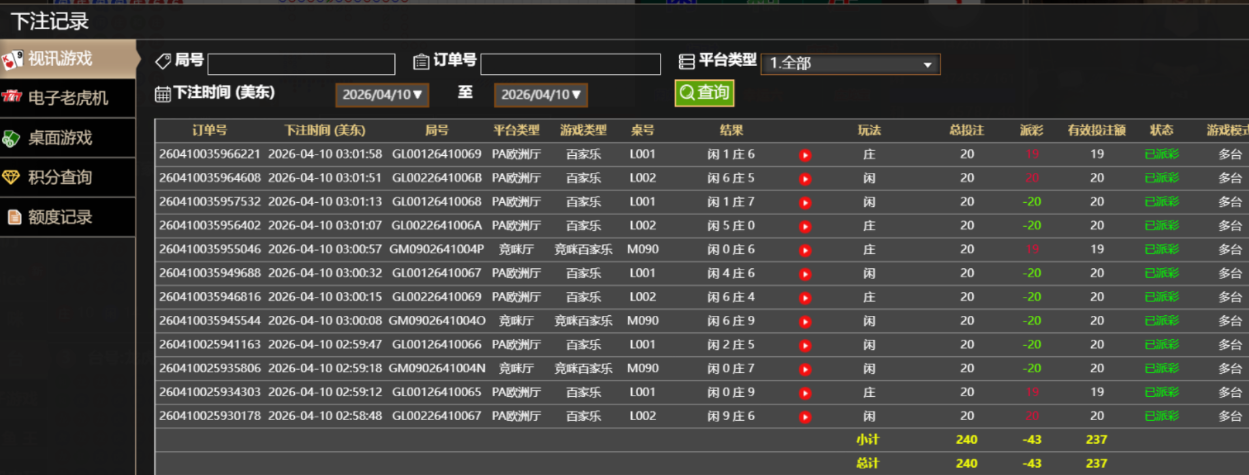The image size is (1249, 475).
Task: Open the 电子老虎机 tab
Action: point(67,98)
